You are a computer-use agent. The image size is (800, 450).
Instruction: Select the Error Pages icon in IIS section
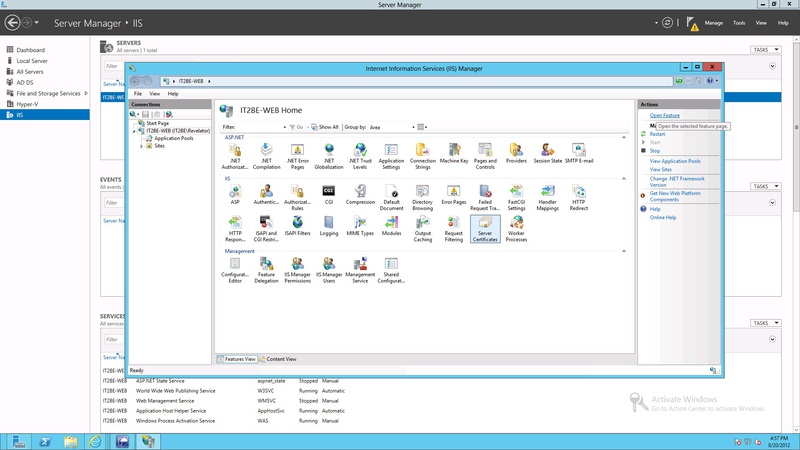click(454, 194)
